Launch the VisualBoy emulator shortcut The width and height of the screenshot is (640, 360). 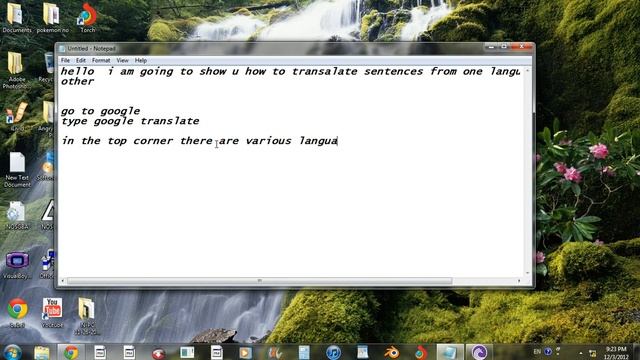point(17,265)
